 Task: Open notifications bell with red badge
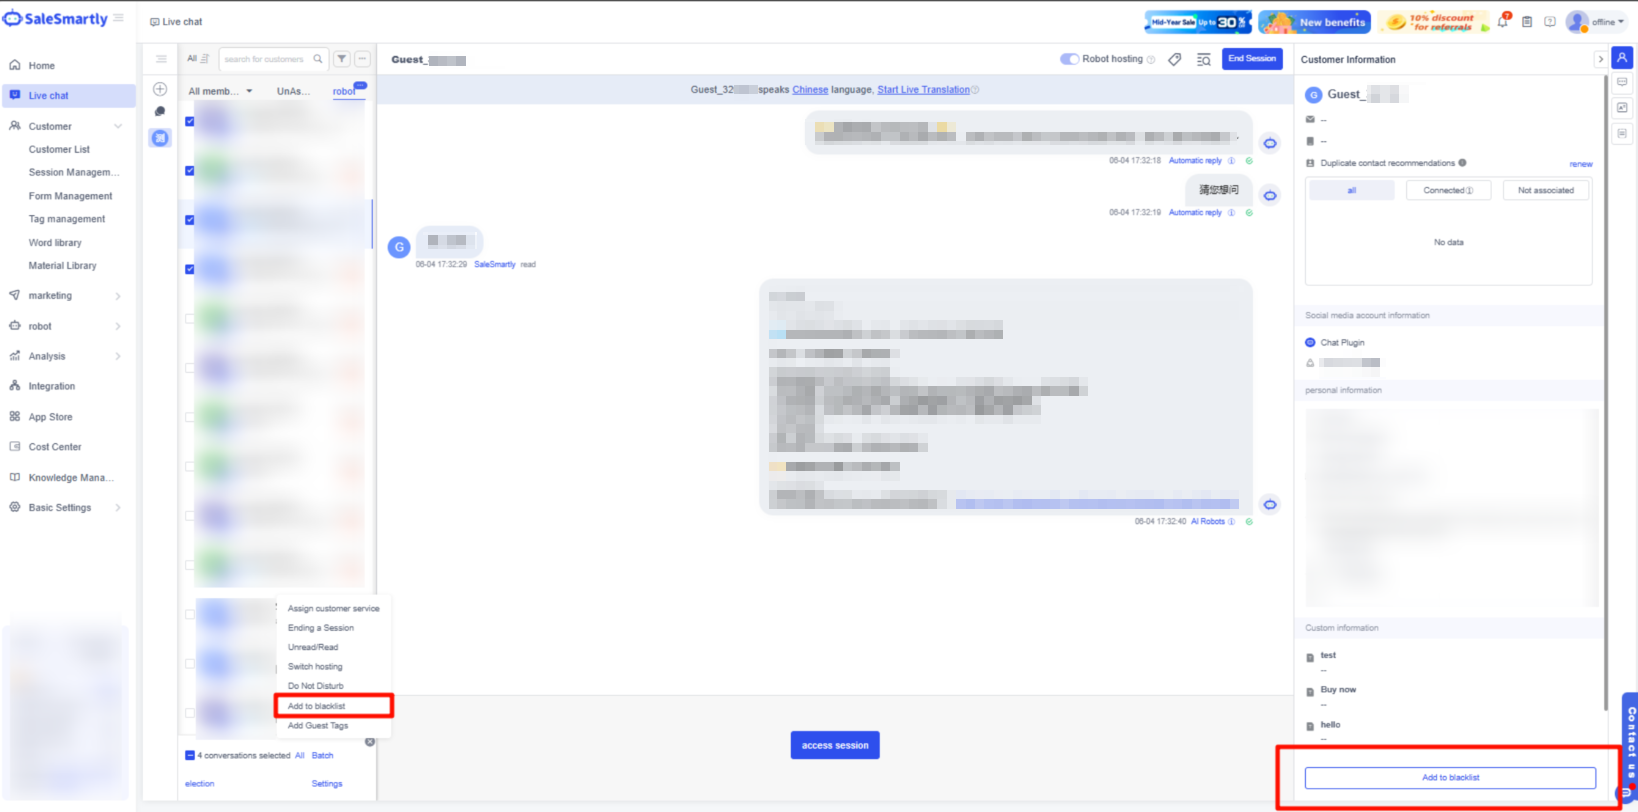tap(1503, 21)
